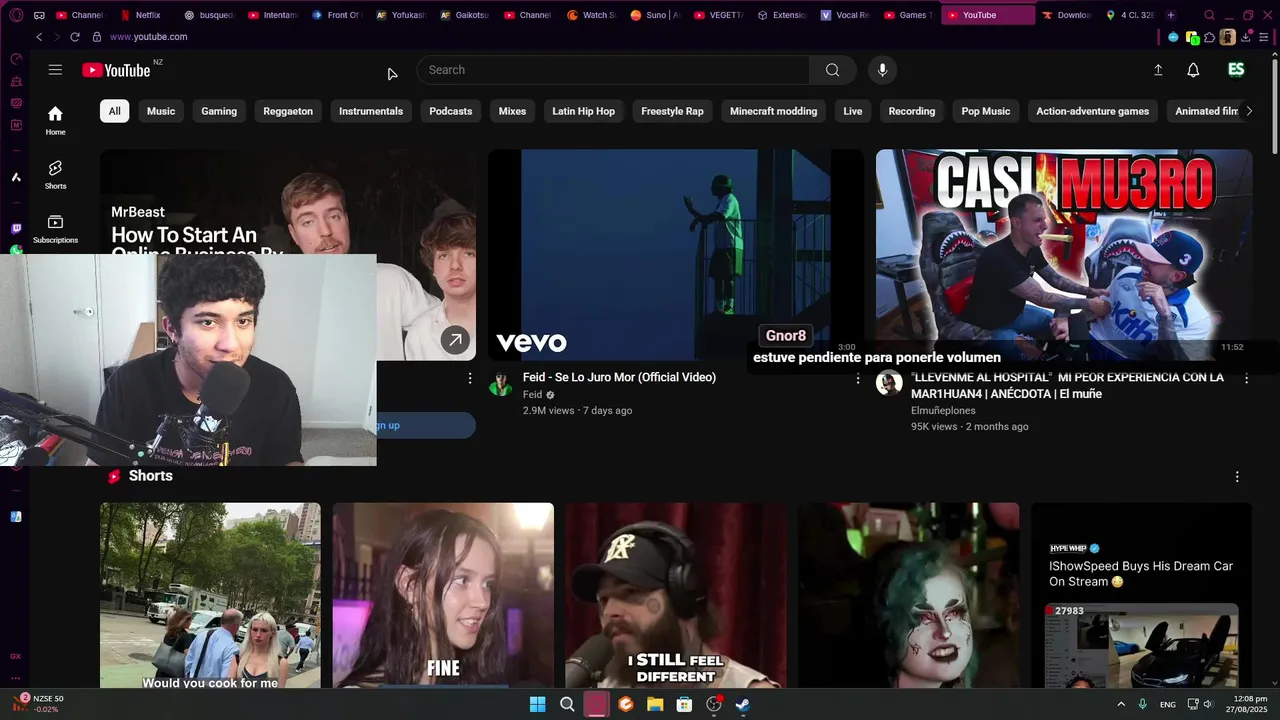Open Feid - Se Lo Juro Mor title
Screen dimensions: 1280x720
point(619,377)
